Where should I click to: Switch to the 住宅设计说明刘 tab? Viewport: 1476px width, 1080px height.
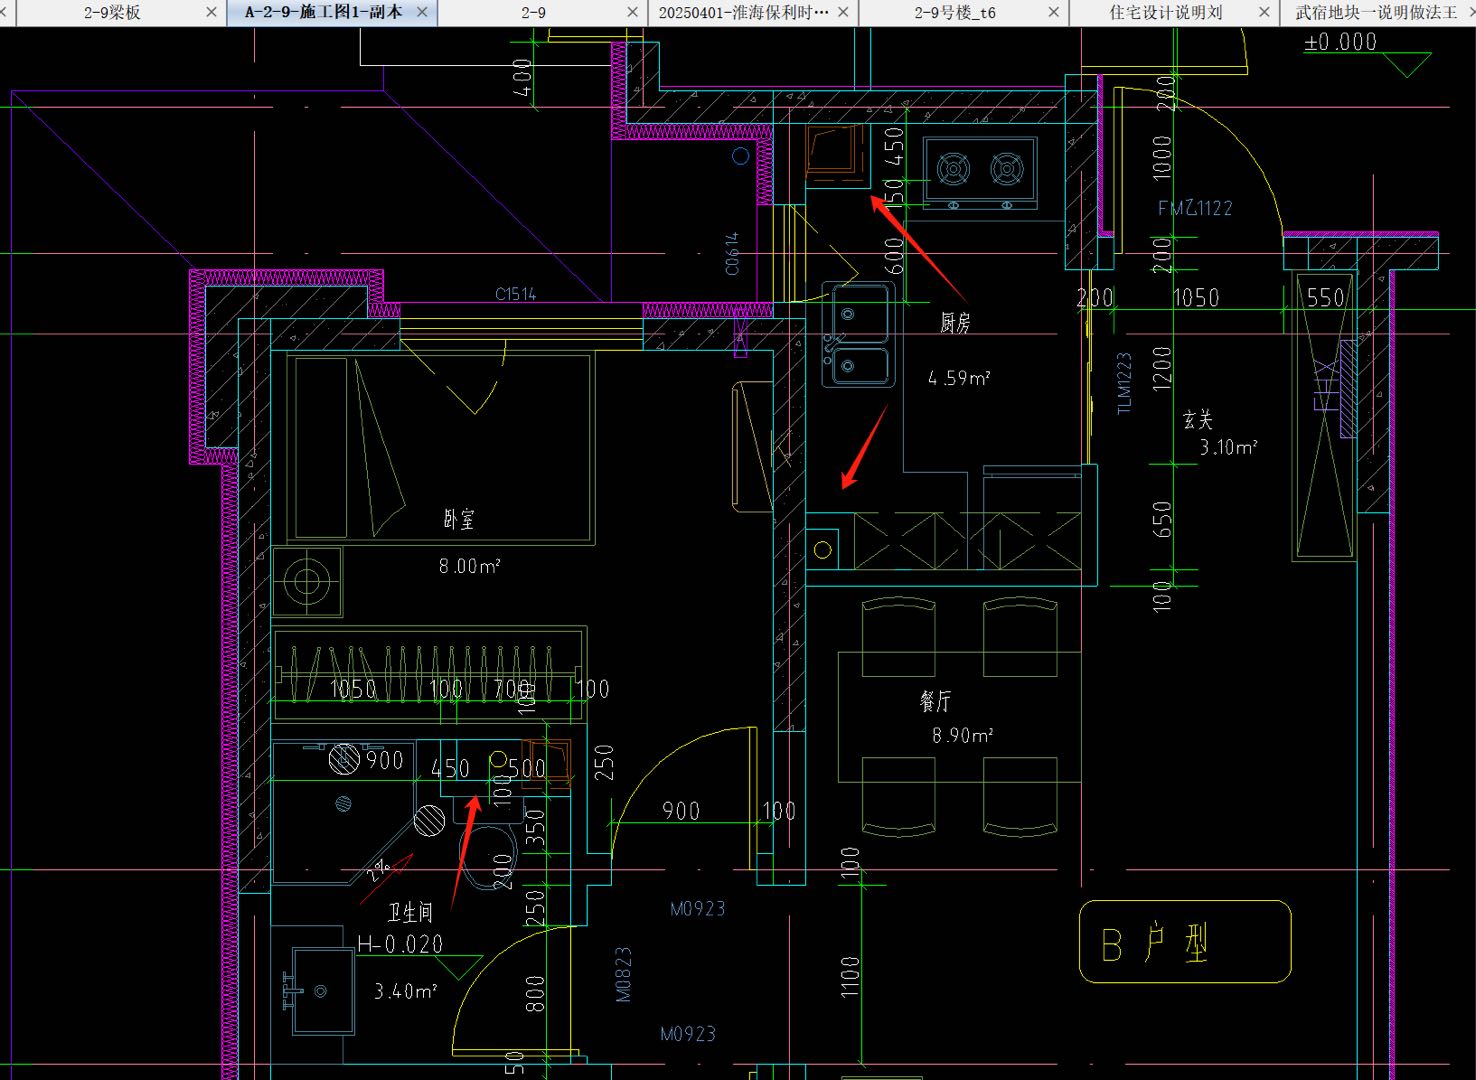click(x=1165, y=13)
